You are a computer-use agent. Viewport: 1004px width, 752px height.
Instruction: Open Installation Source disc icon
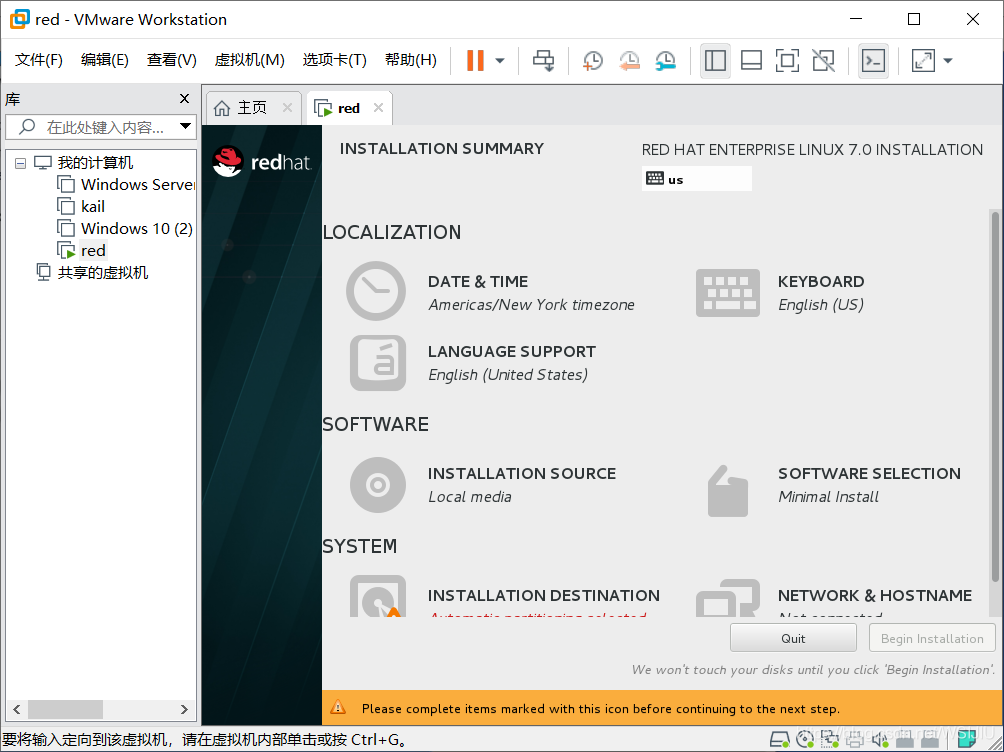coord(378,485)
